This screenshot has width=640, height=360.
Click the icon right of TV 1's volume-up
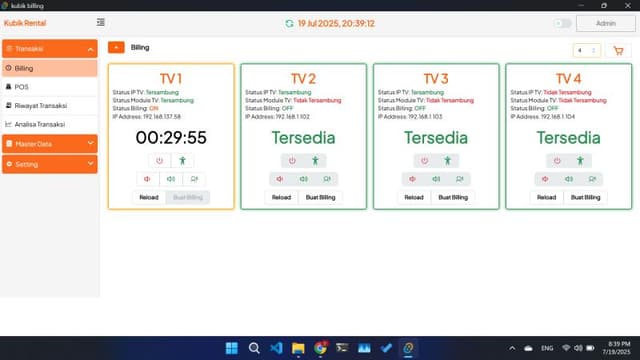pos(194,179)
